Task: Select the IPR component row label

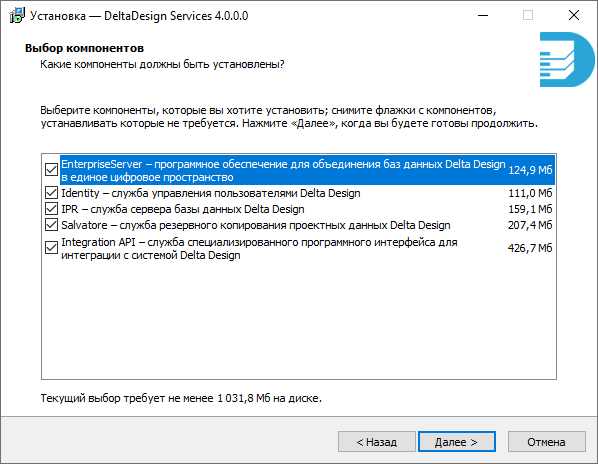Action: 183,209
